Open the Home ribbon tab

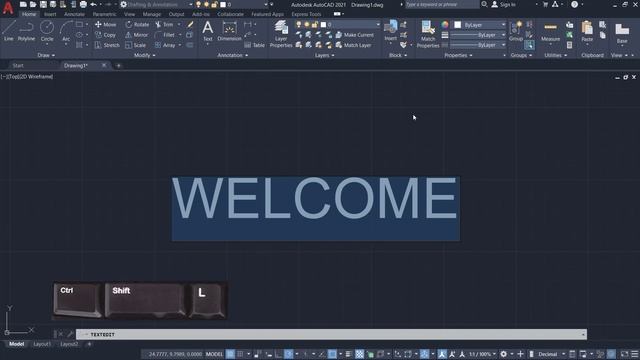coord(29,14)
